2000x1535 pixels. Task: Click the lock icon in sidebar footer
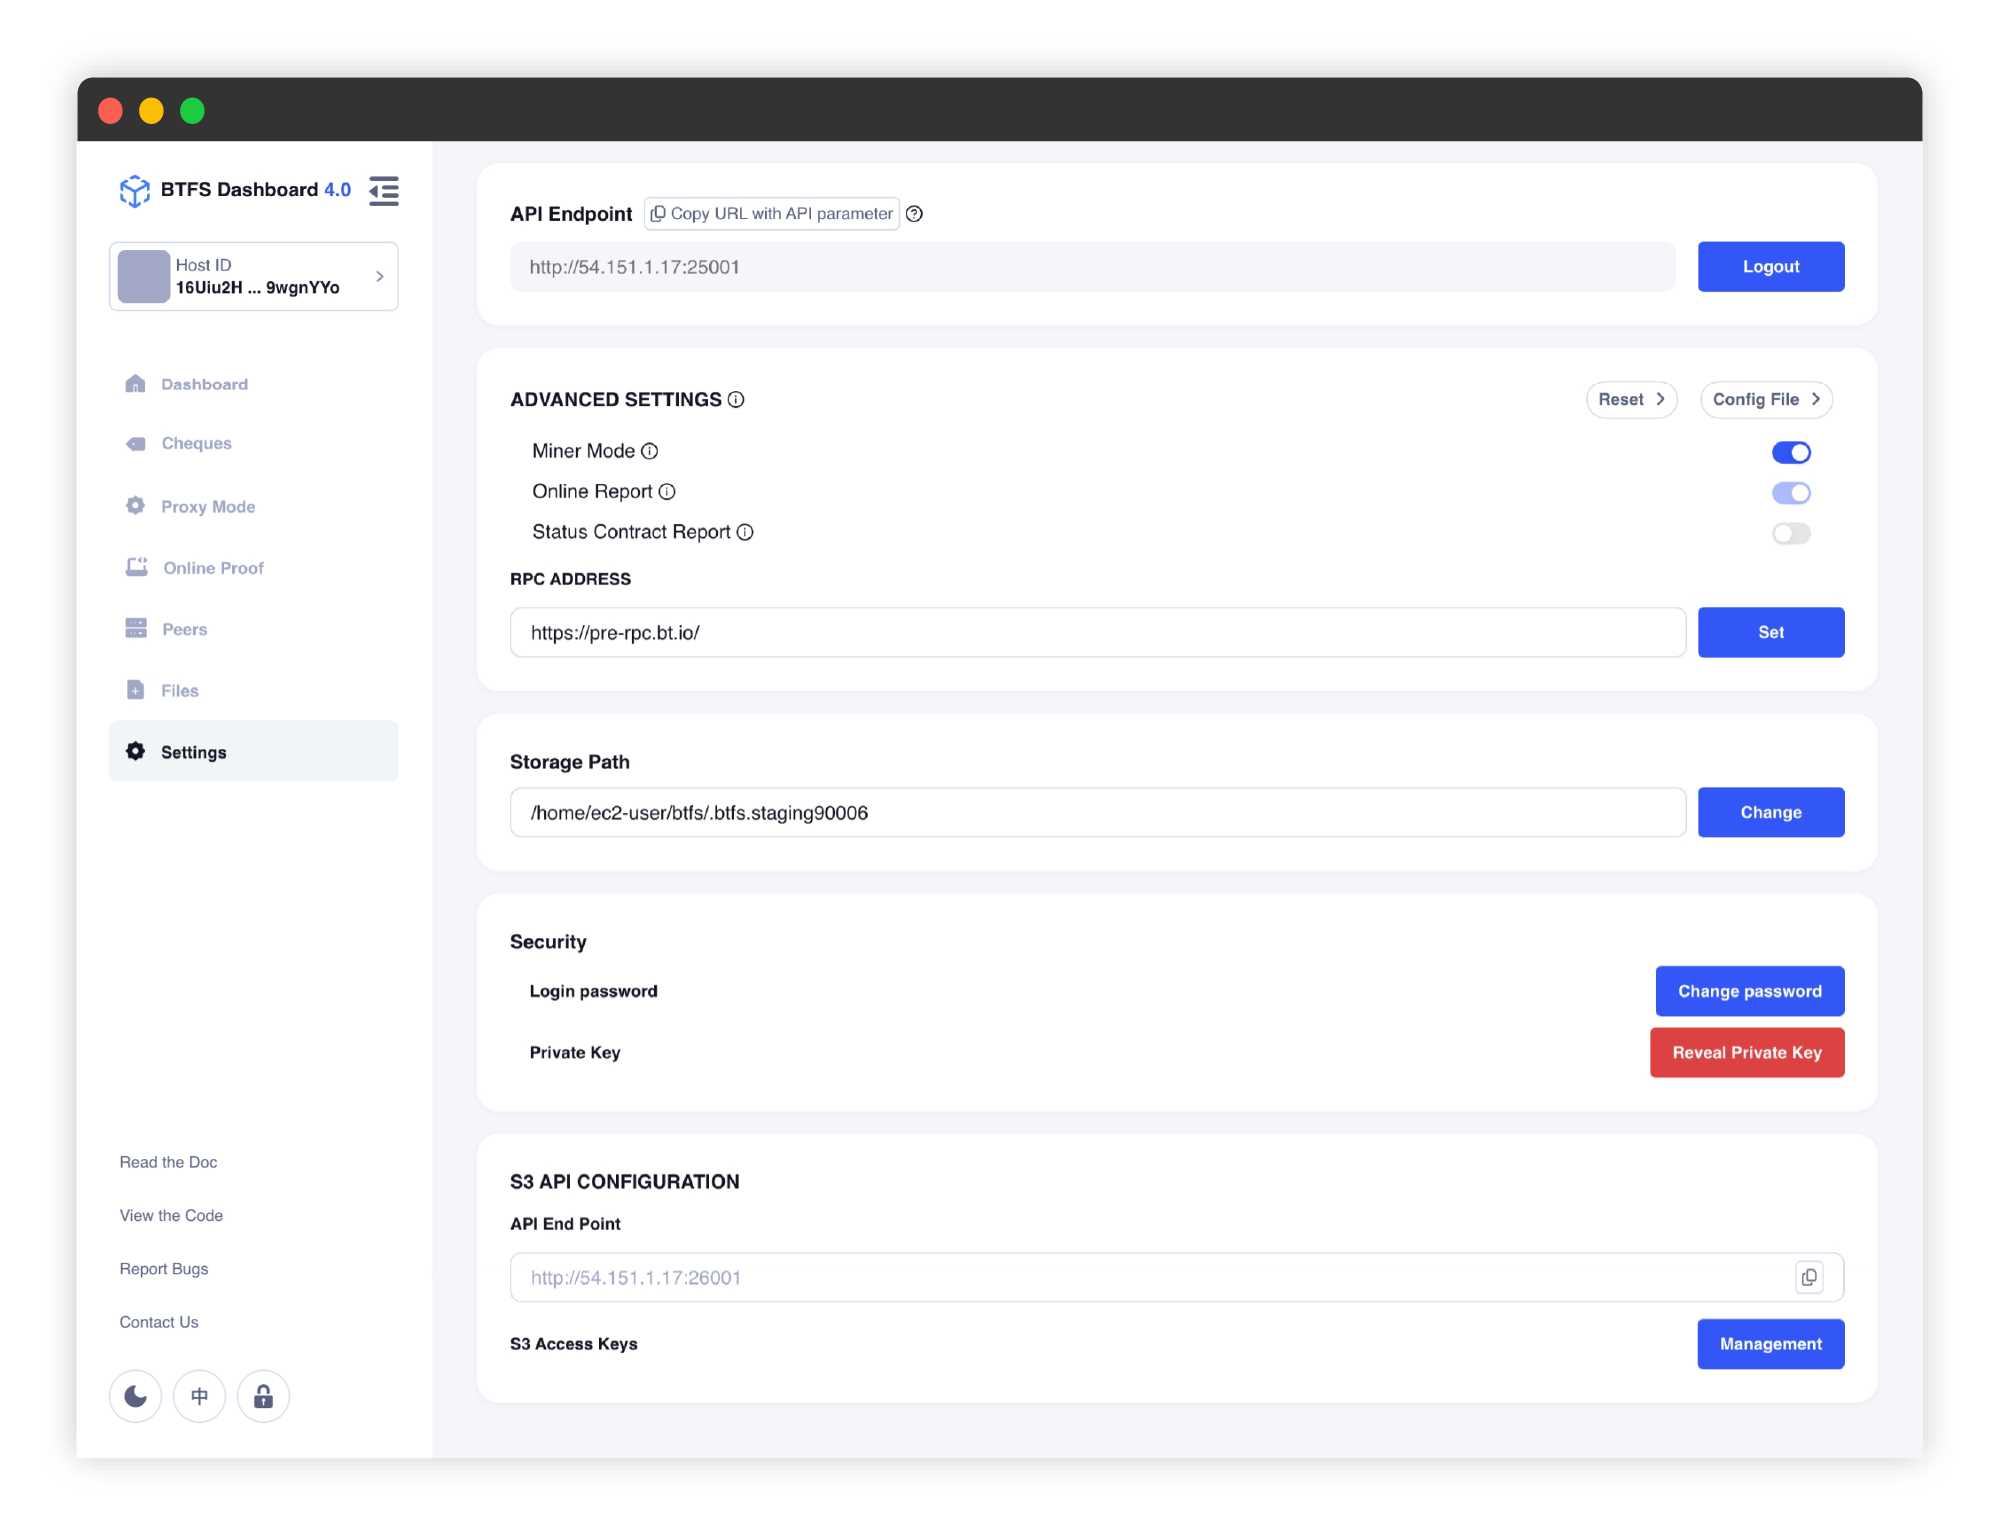(264, 1396)
